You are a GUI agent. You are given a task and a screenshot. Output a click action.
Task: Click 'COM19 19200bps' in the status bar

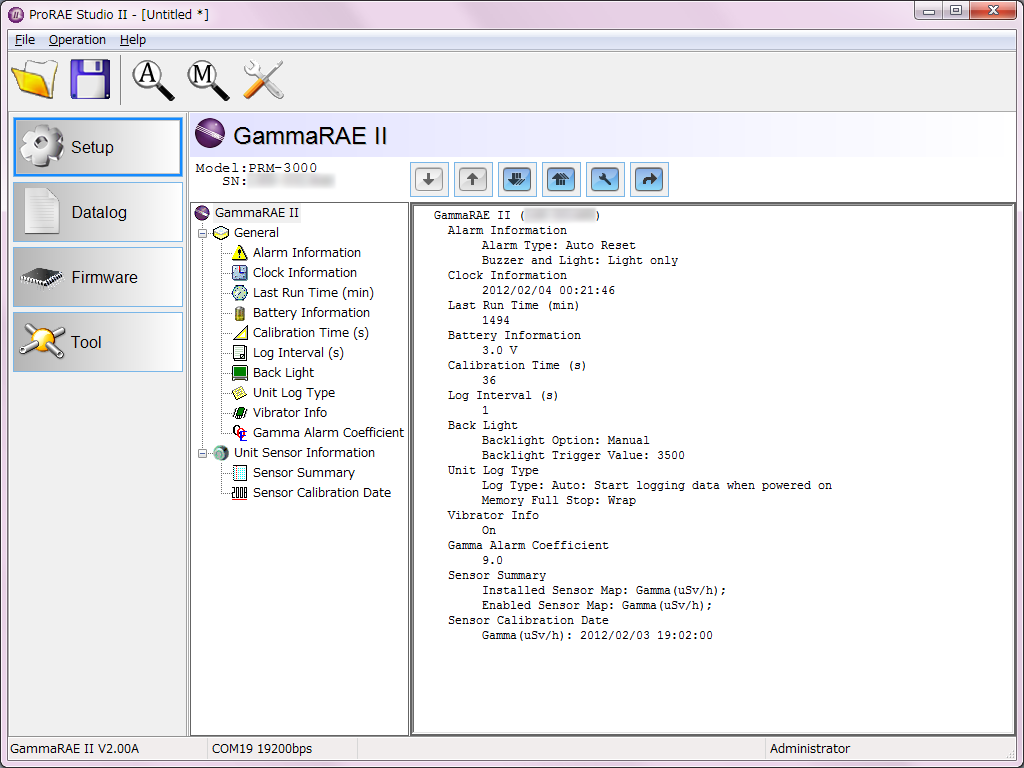(262, 749)
